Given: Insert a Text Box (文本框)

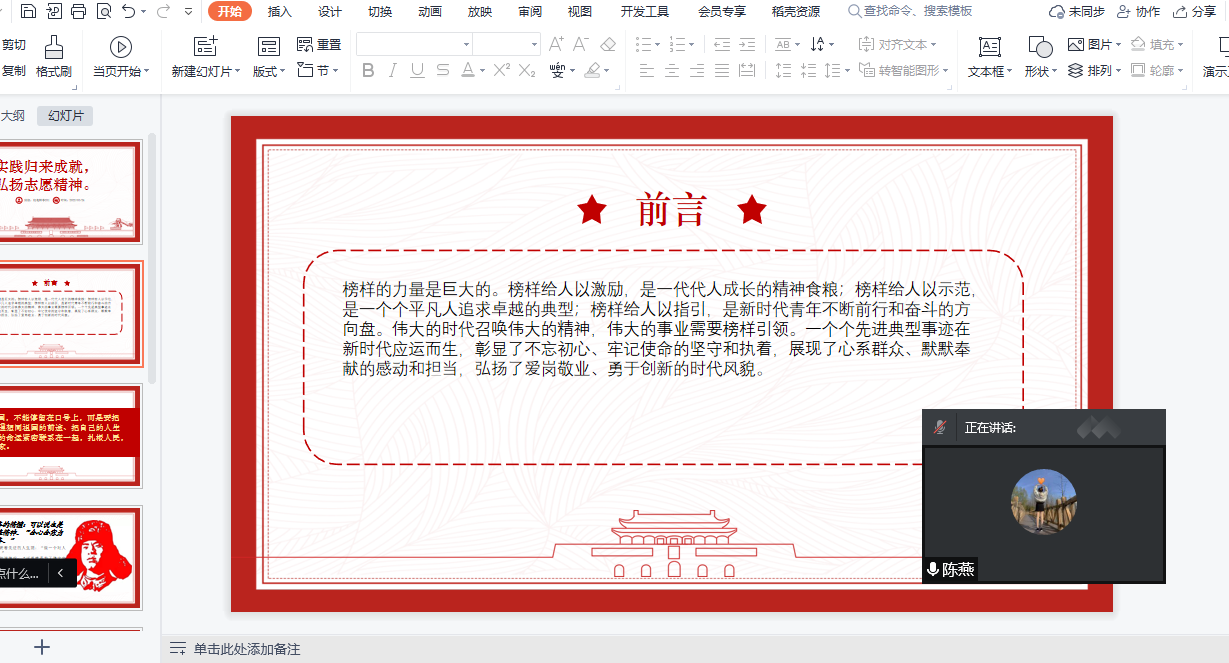Looking at the screenshot, I should 990,58.
